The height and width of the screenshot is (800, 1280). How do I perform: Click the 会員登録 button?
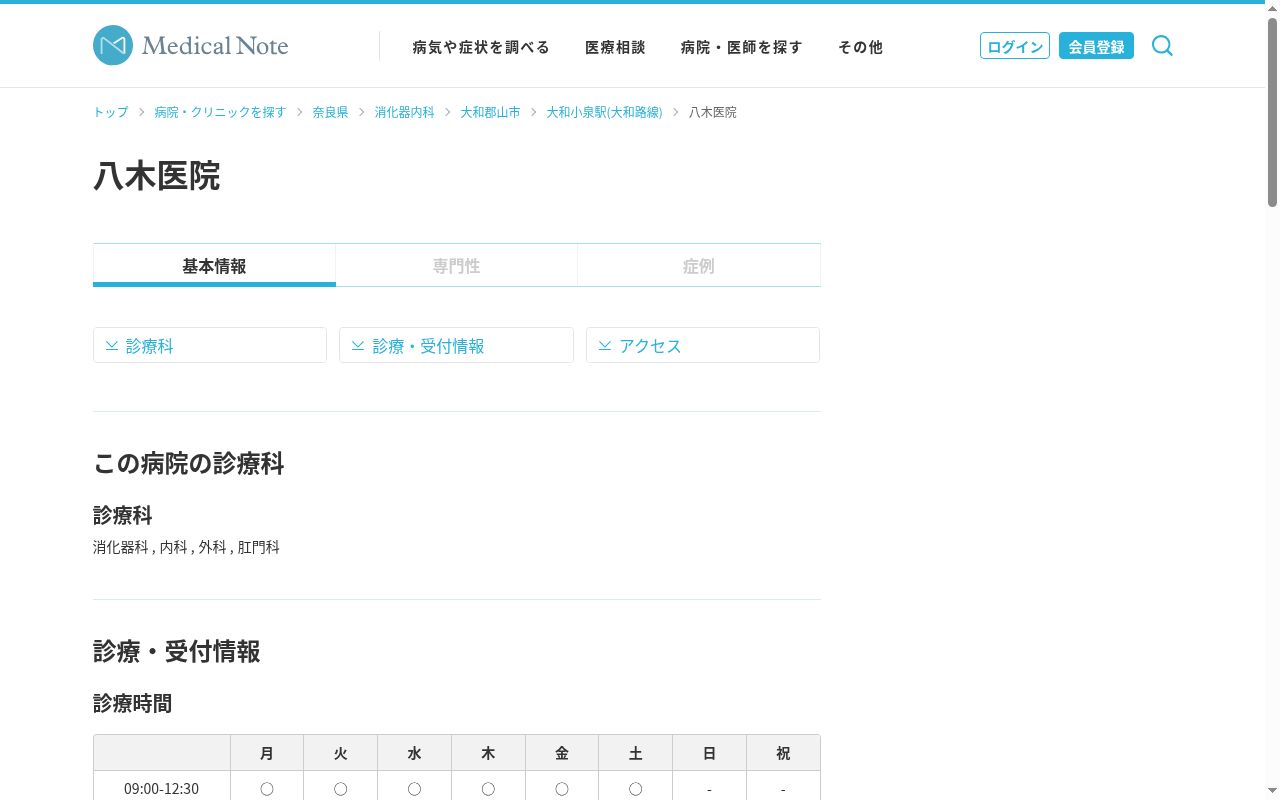(x=1096, y=46)
